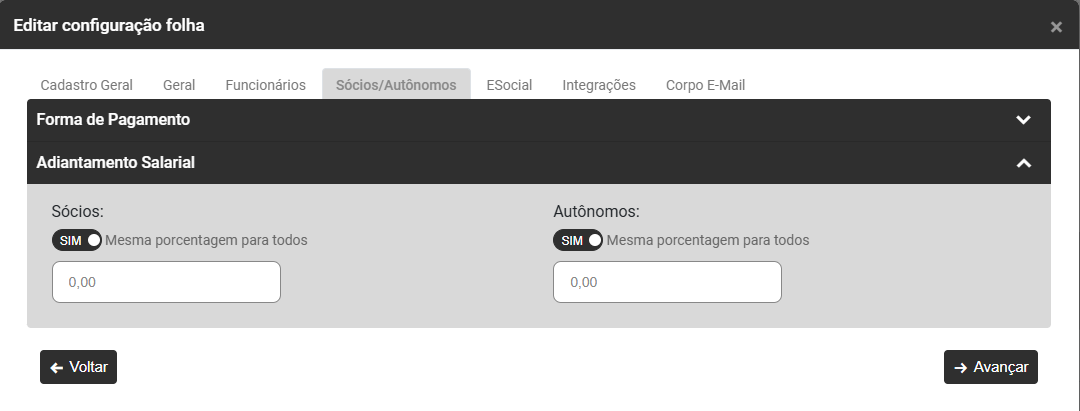This screenshot has height=411, width=1080.
Task: Open the Integrações tab
Action: [x=599, y=85]
